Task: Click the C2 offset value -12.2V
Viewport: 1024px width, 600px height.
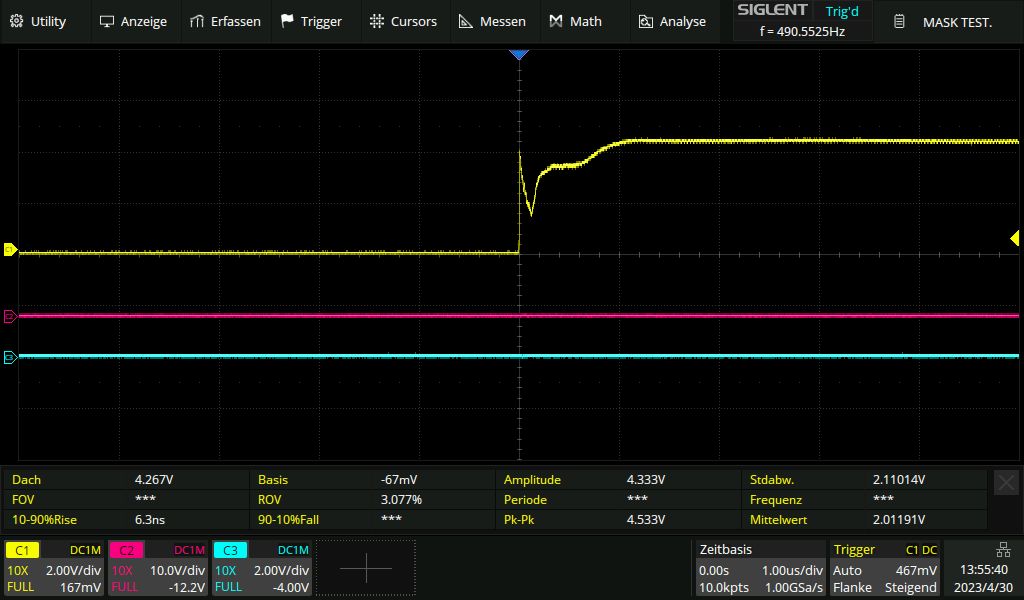Action: [x=187, y=587]
